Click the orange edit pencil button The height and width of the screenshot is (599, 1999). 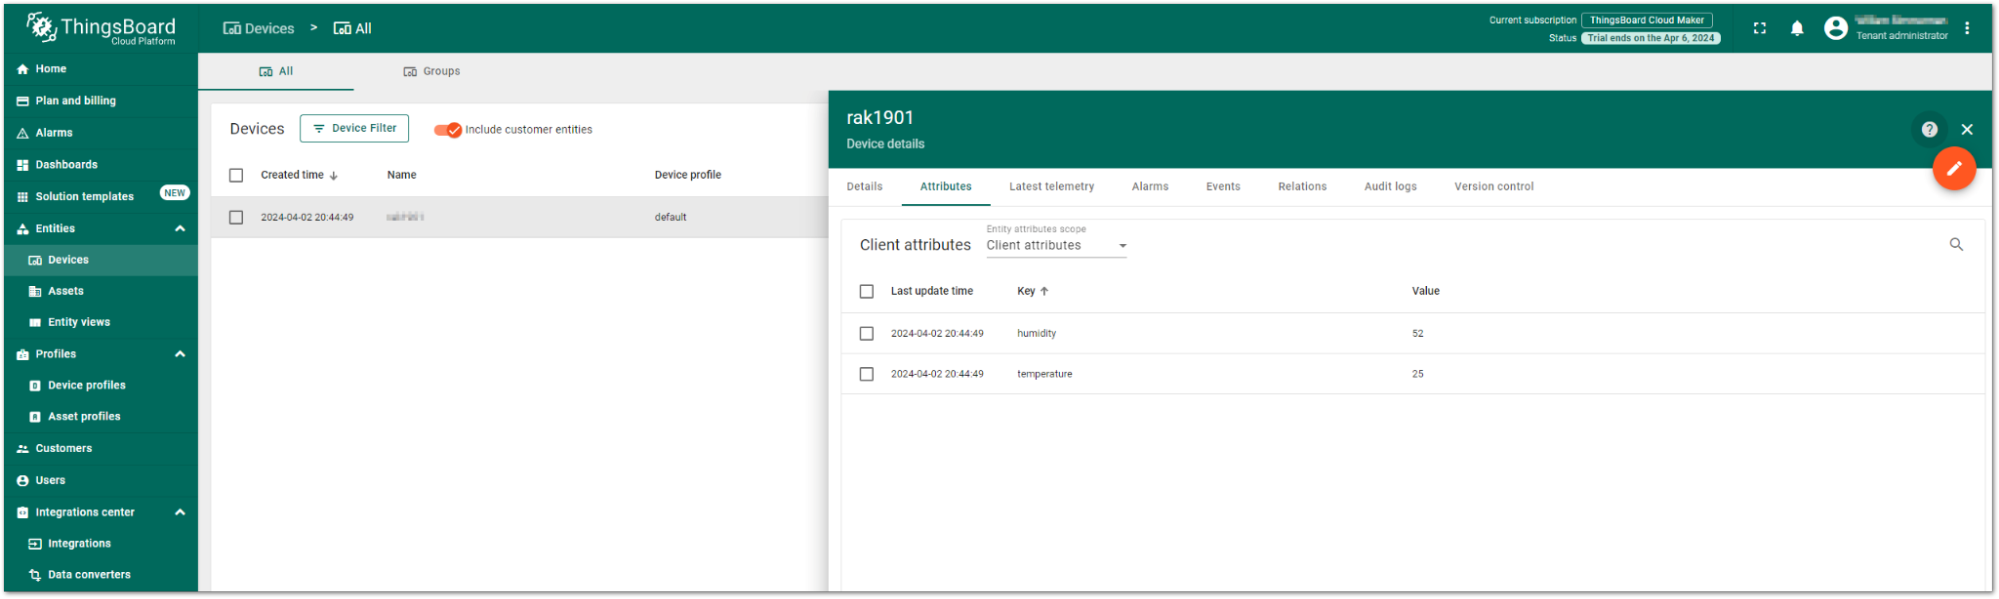point(1954,169)
